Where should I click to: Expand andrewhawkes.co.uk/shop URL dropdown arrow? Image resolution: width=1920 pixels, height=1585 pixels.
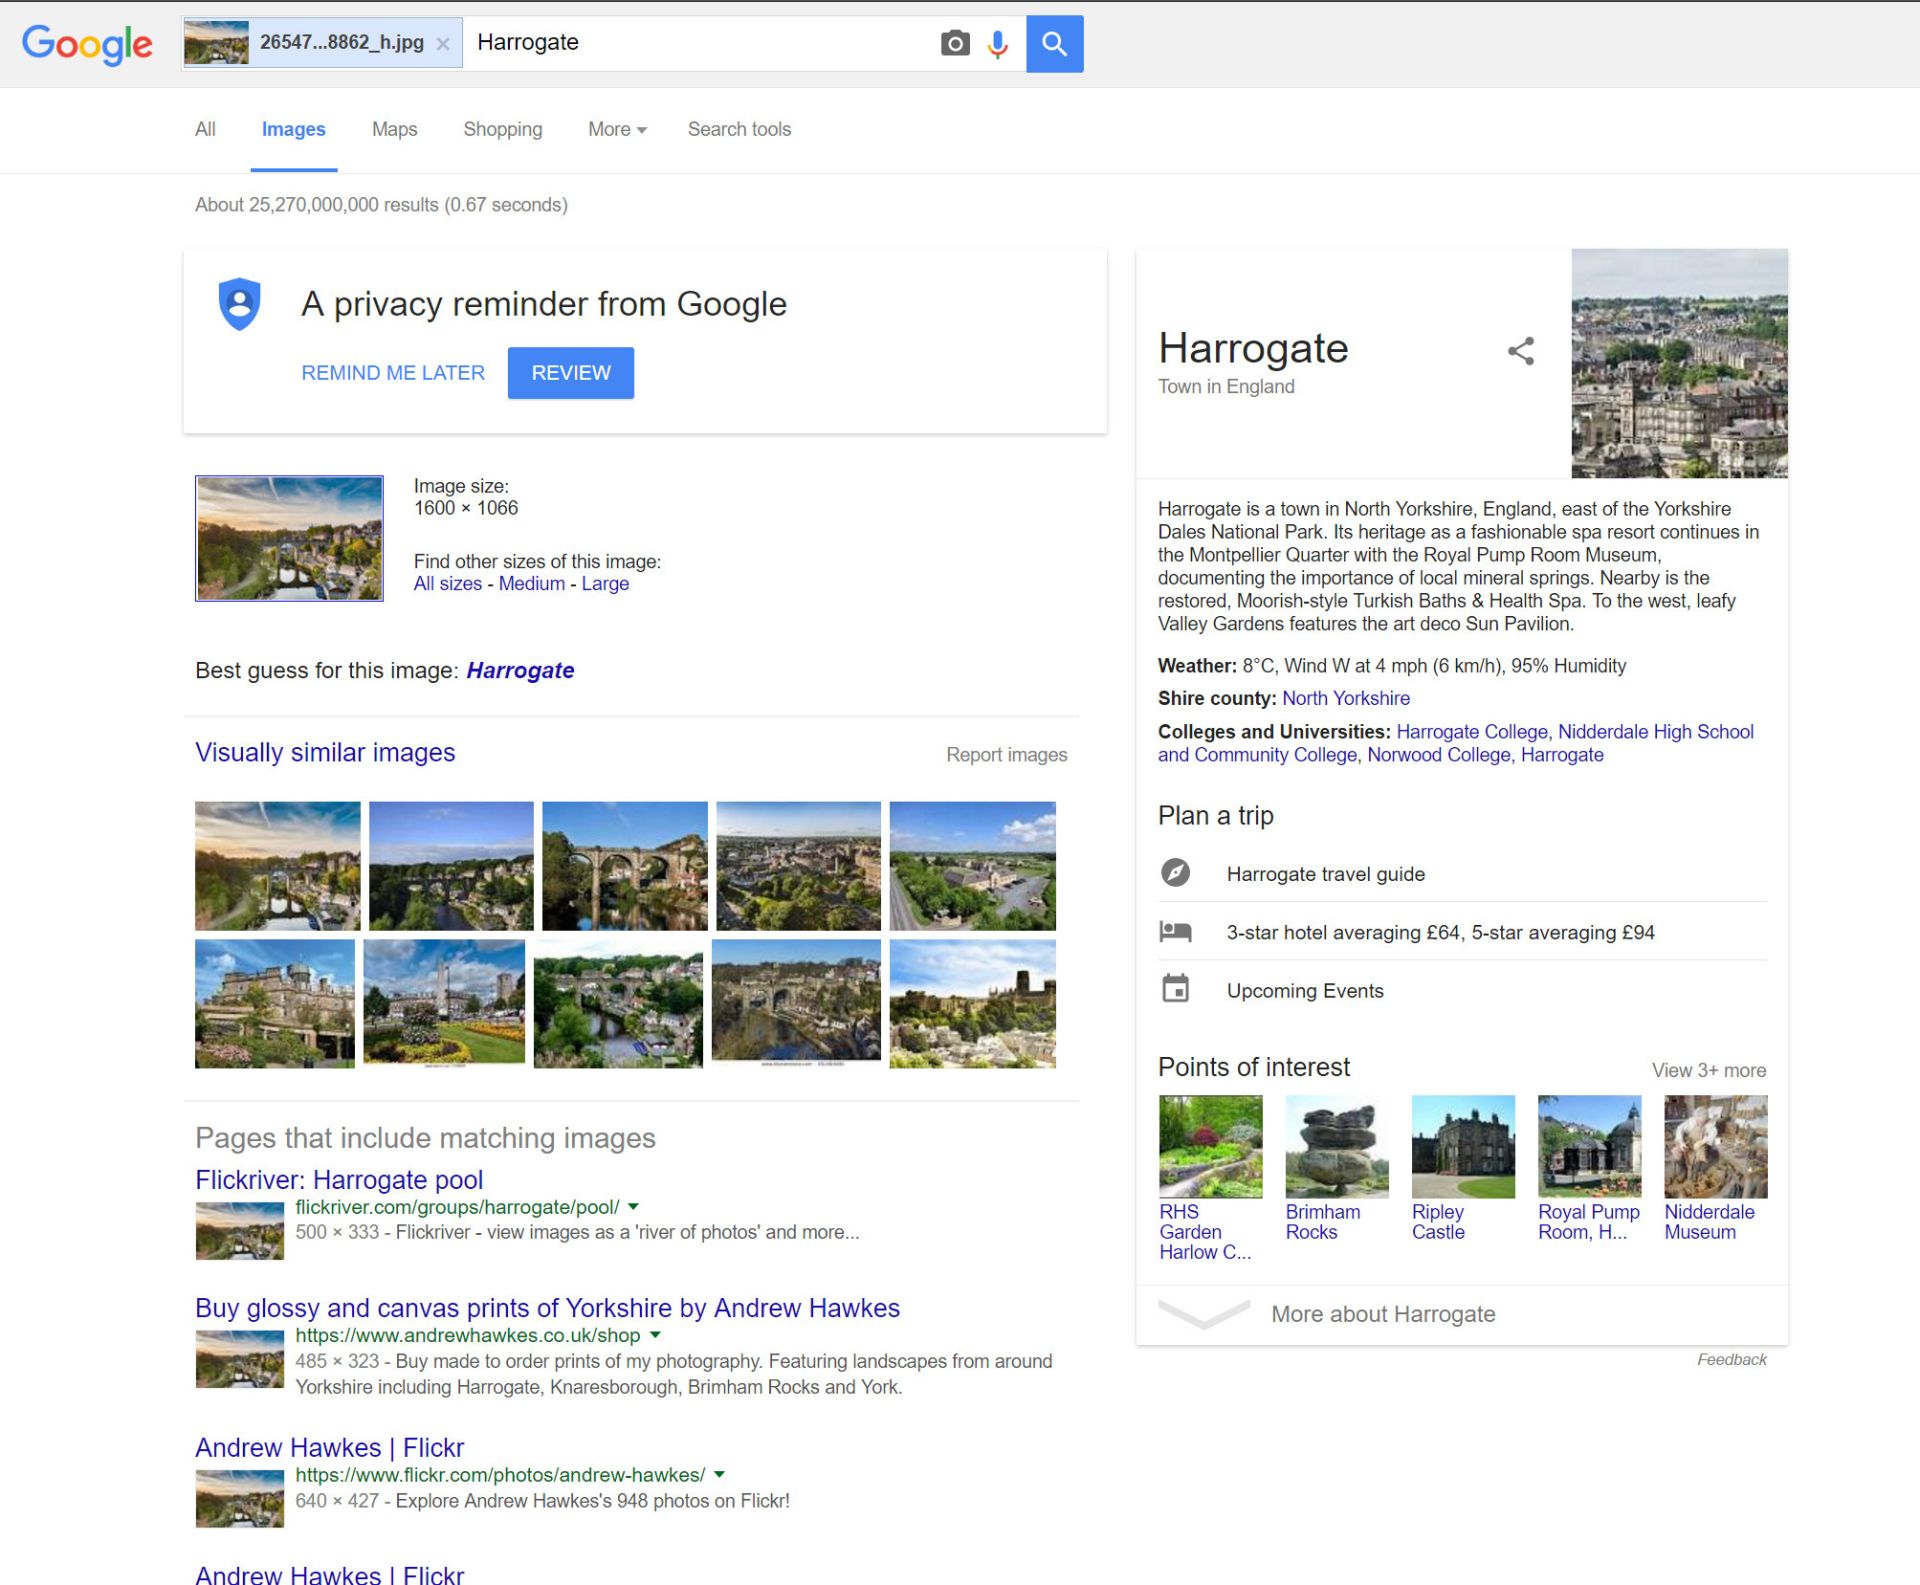point(655,1335)
